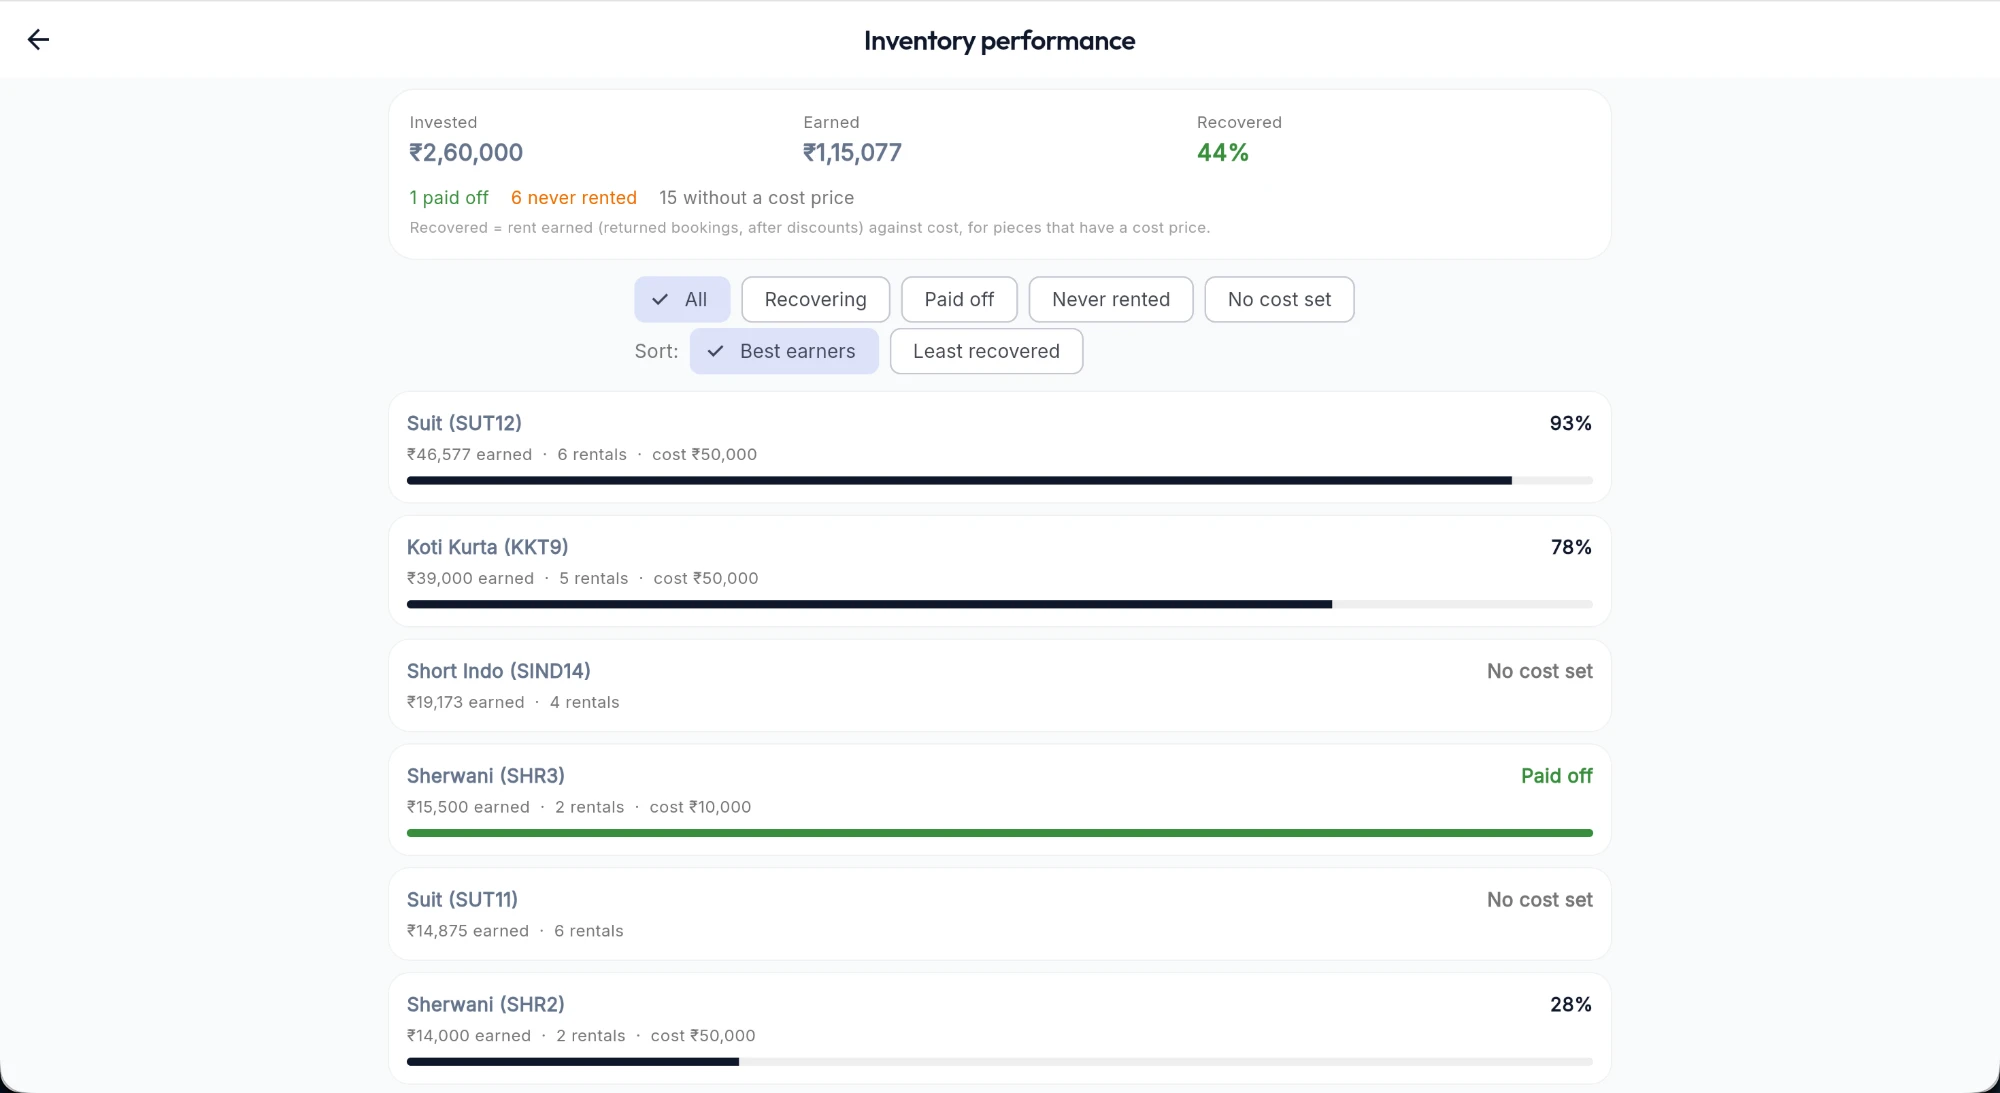The height and width of the screenshot is (1093, 2000).
Task: Select the All filter chip
Action: click(x=682, y=299)
